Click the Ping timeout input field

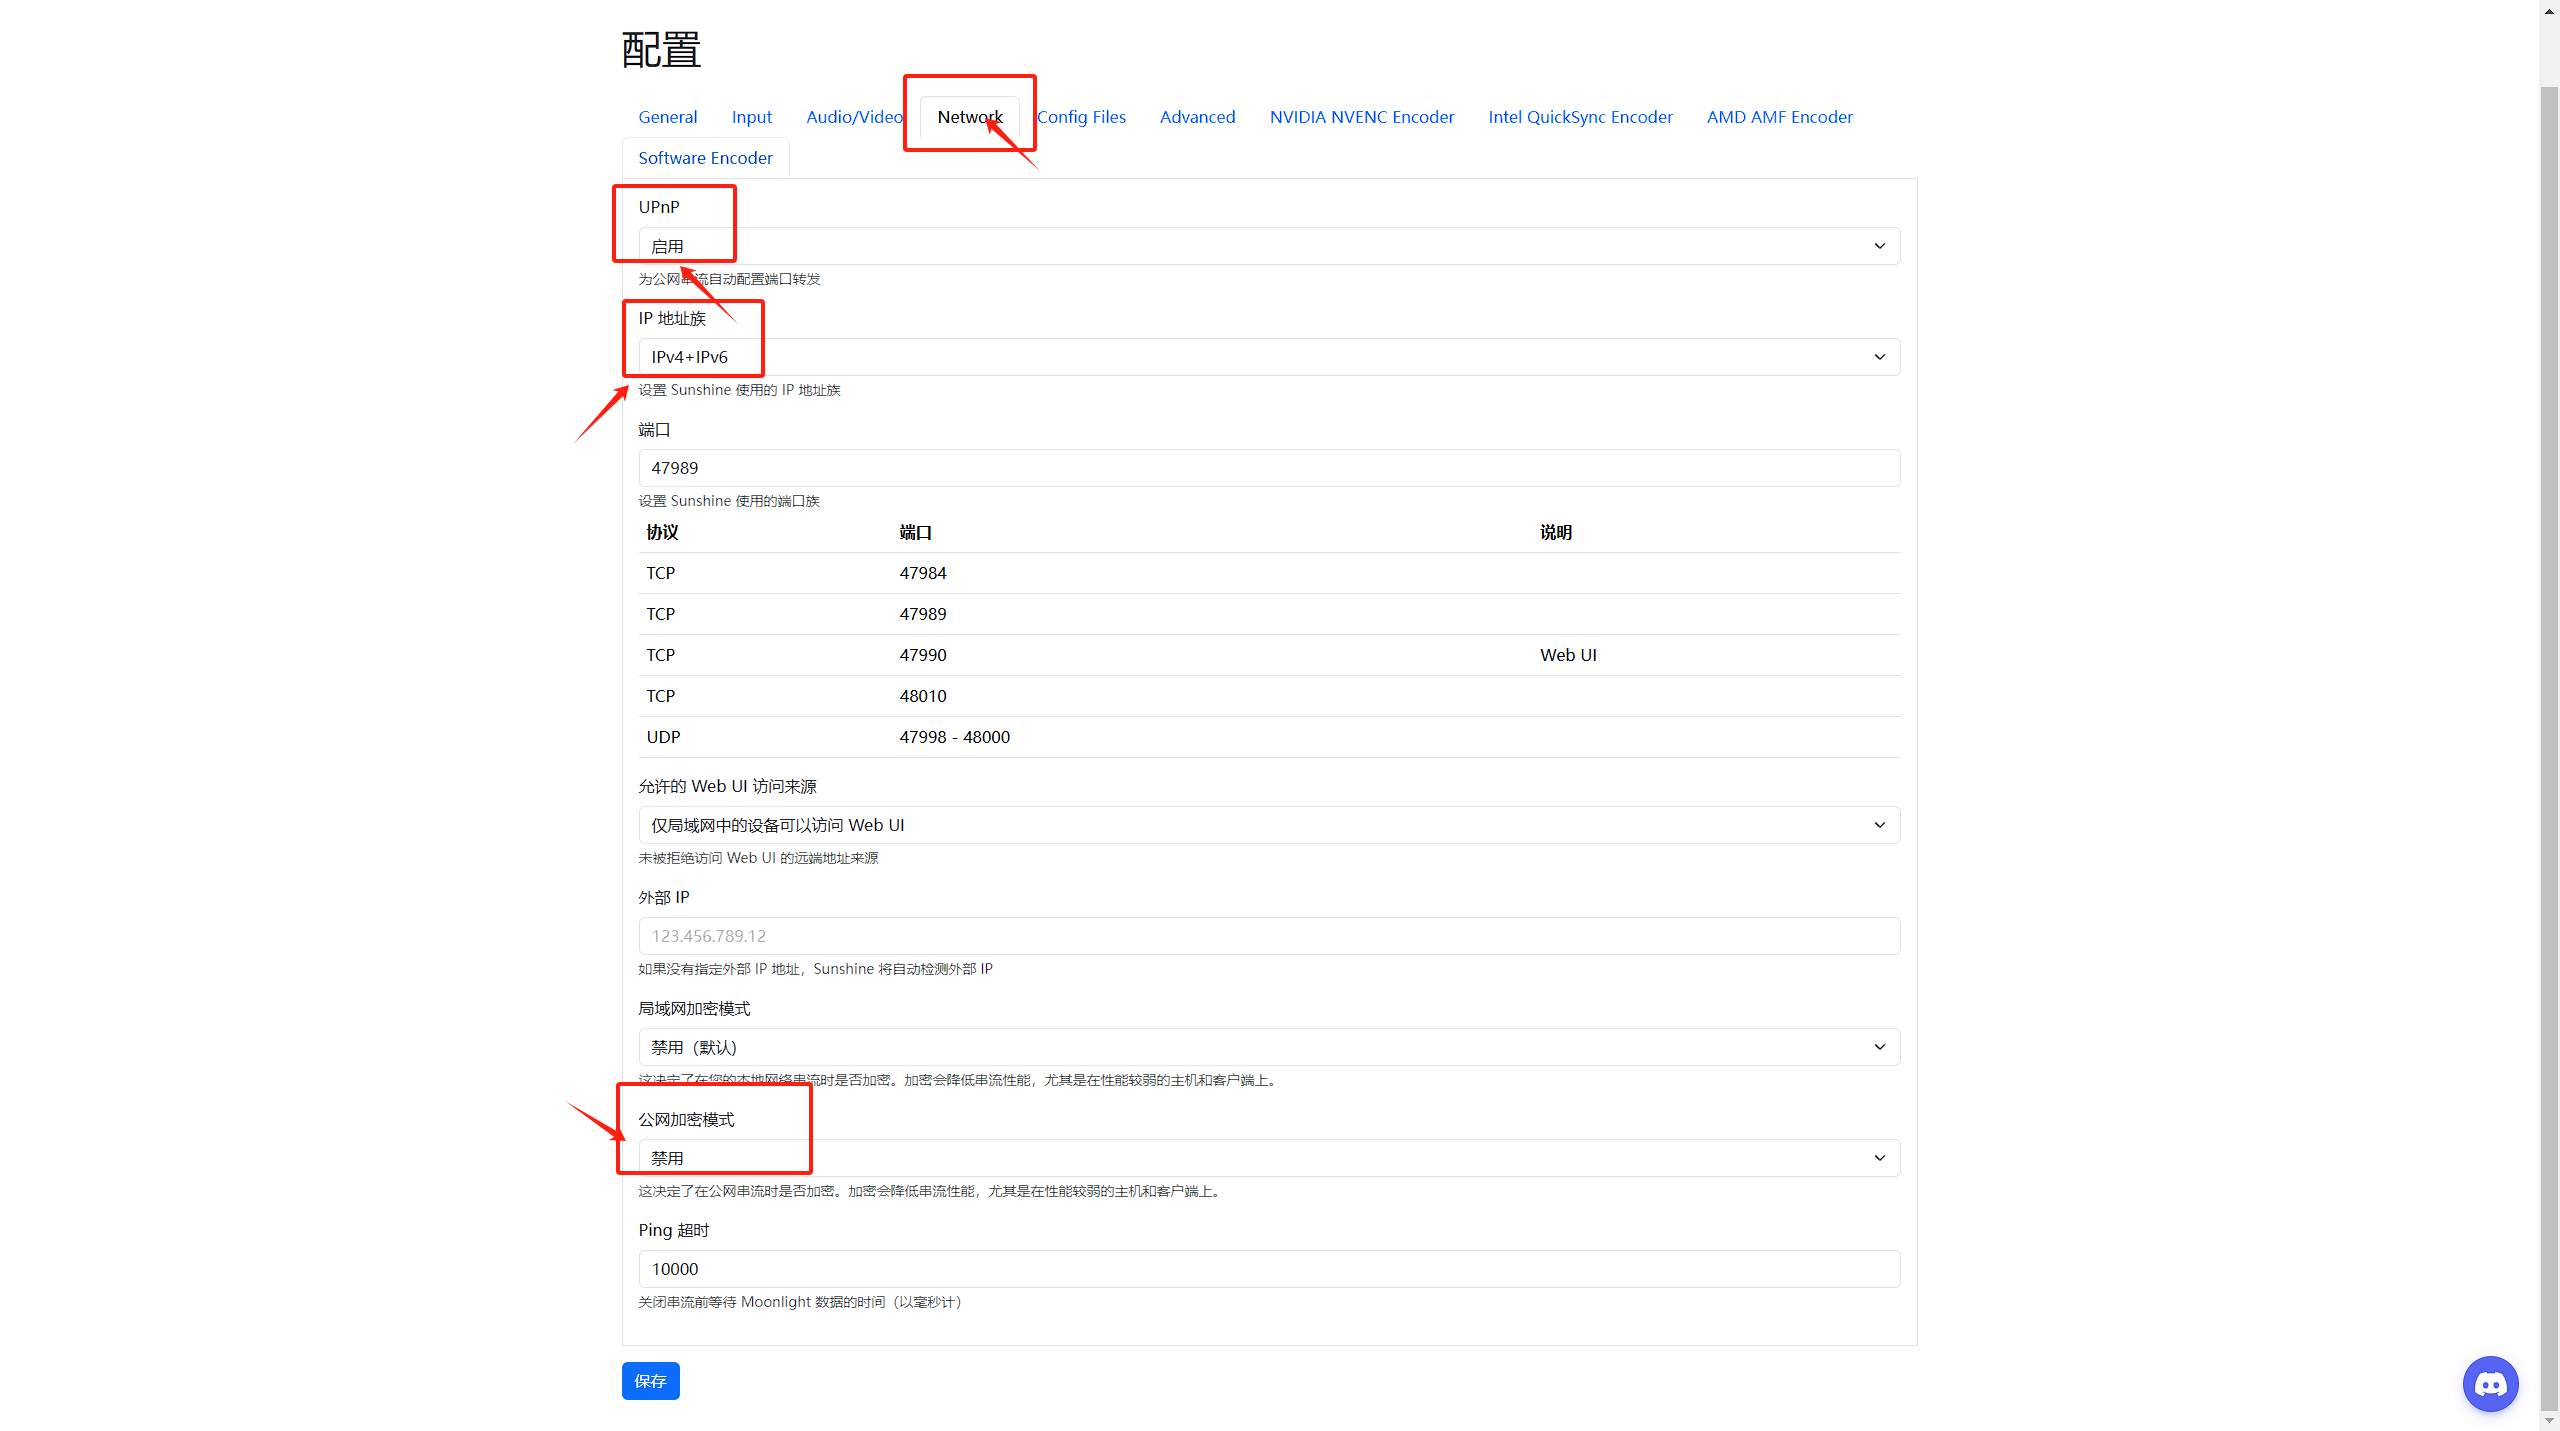click(x=1268, y=1269)
